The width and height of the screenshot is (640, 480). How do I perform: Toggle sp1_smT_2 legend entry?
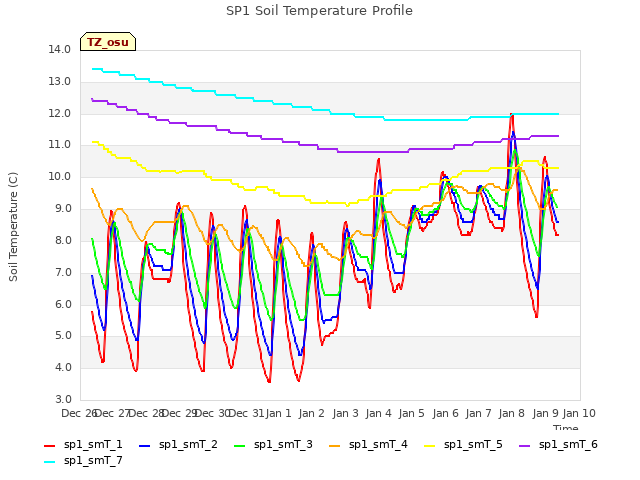178,444
